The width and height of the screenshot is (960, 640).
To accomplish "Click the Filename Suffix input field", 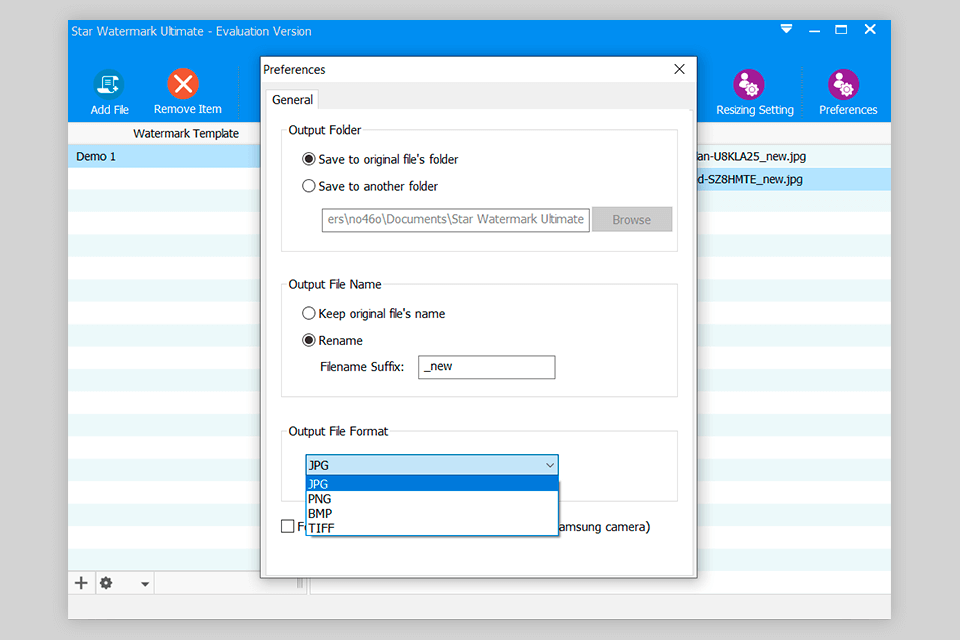I will coord(486,367).
